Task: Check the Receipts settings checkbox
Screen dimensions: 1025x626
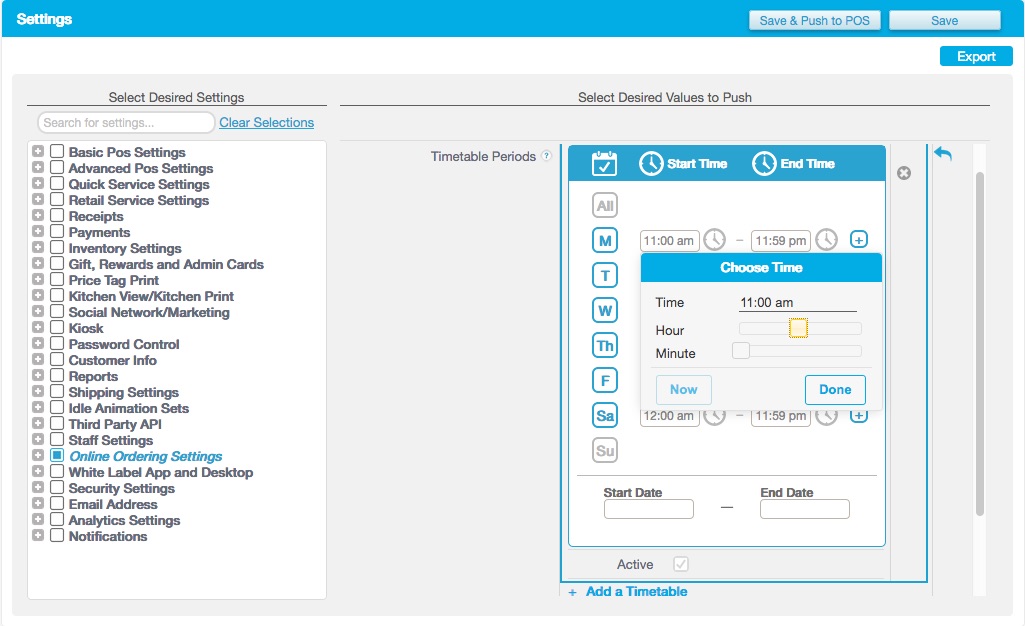Action: coord(56,216)
